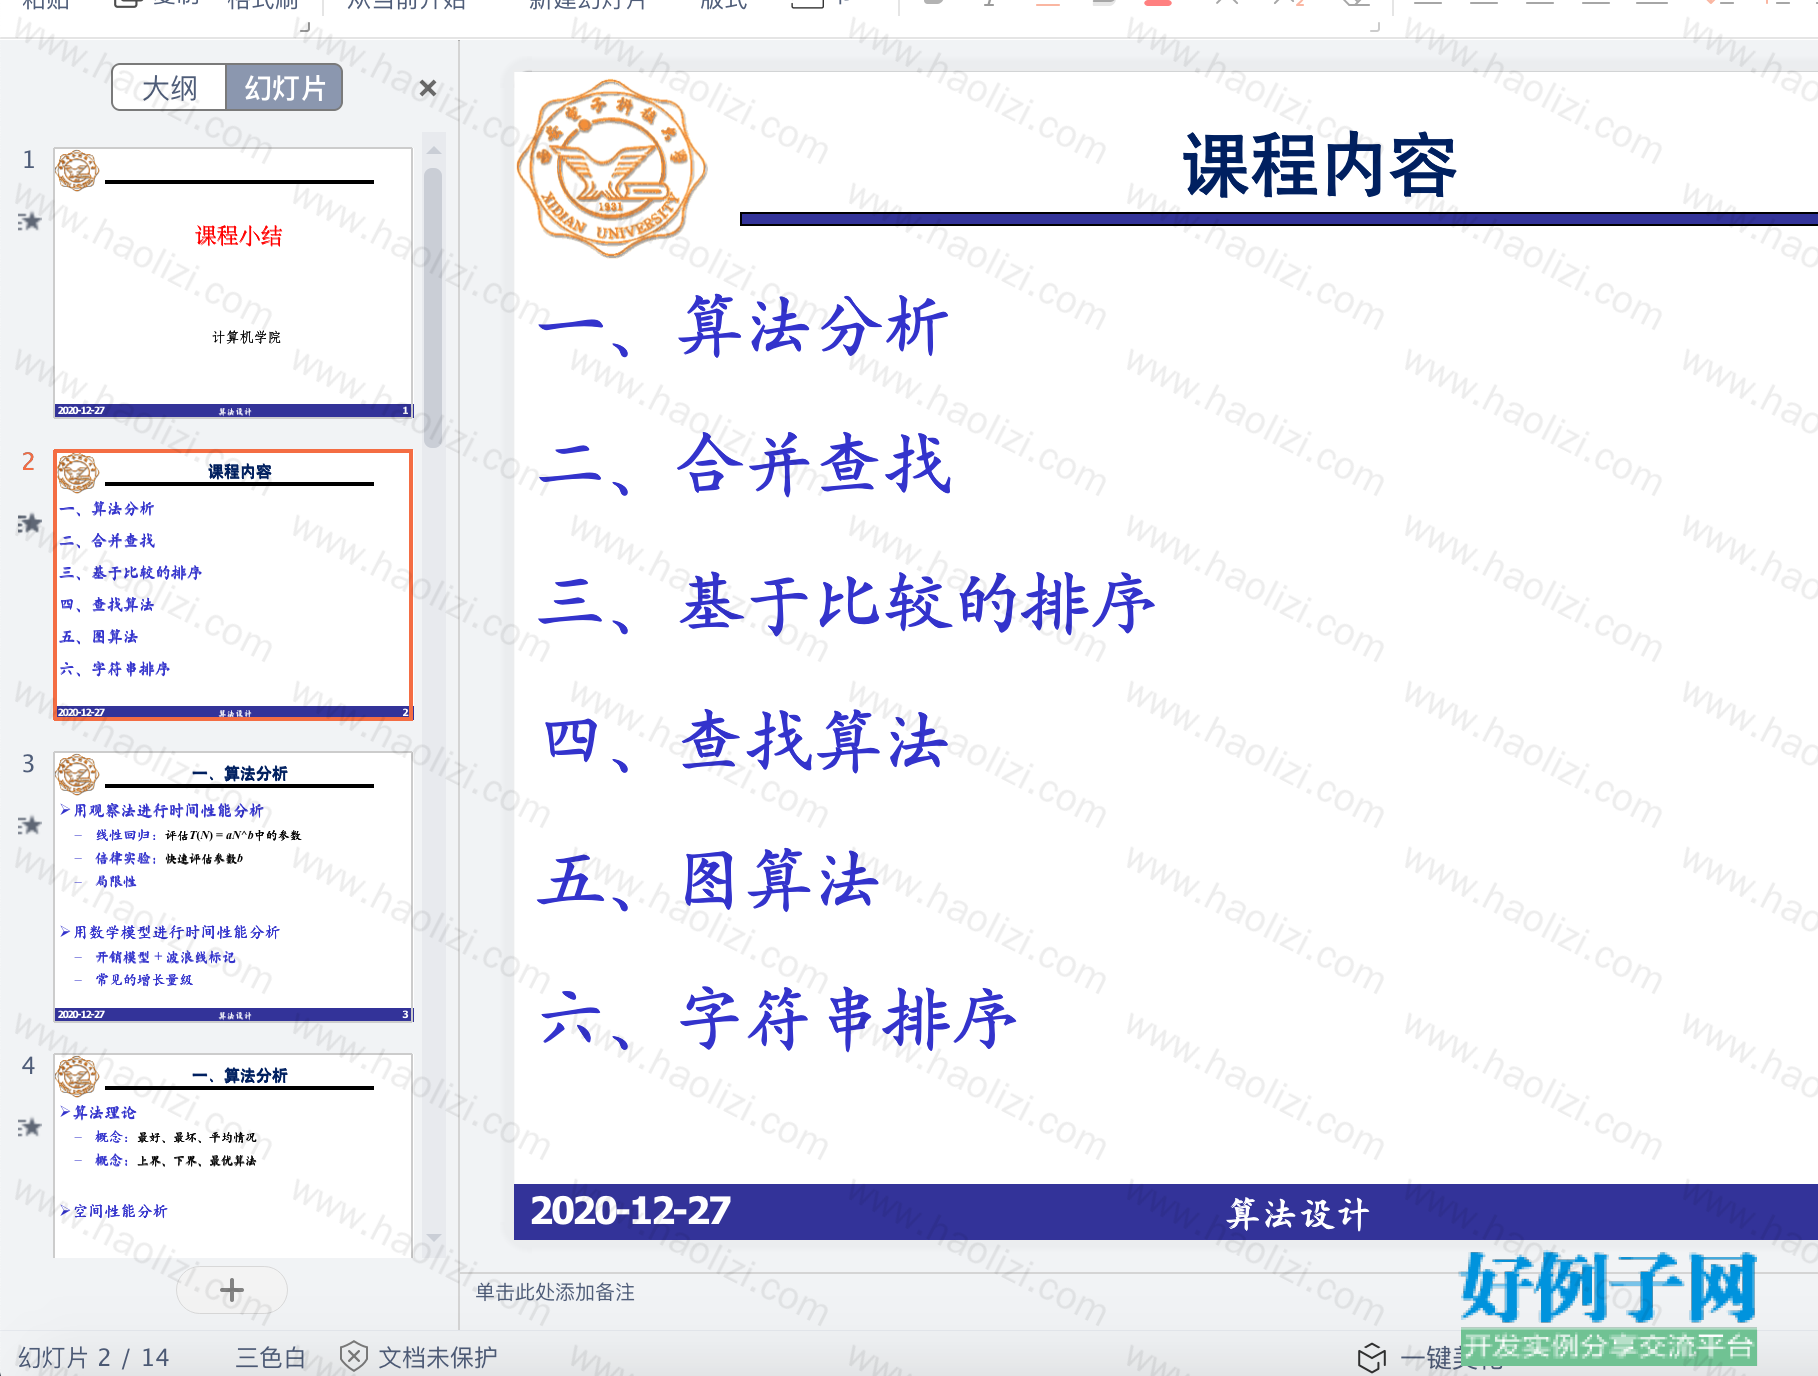Select the slide title 课程内容
This screenshot has width=1818, height=1376.
[x=1319, y=166]
